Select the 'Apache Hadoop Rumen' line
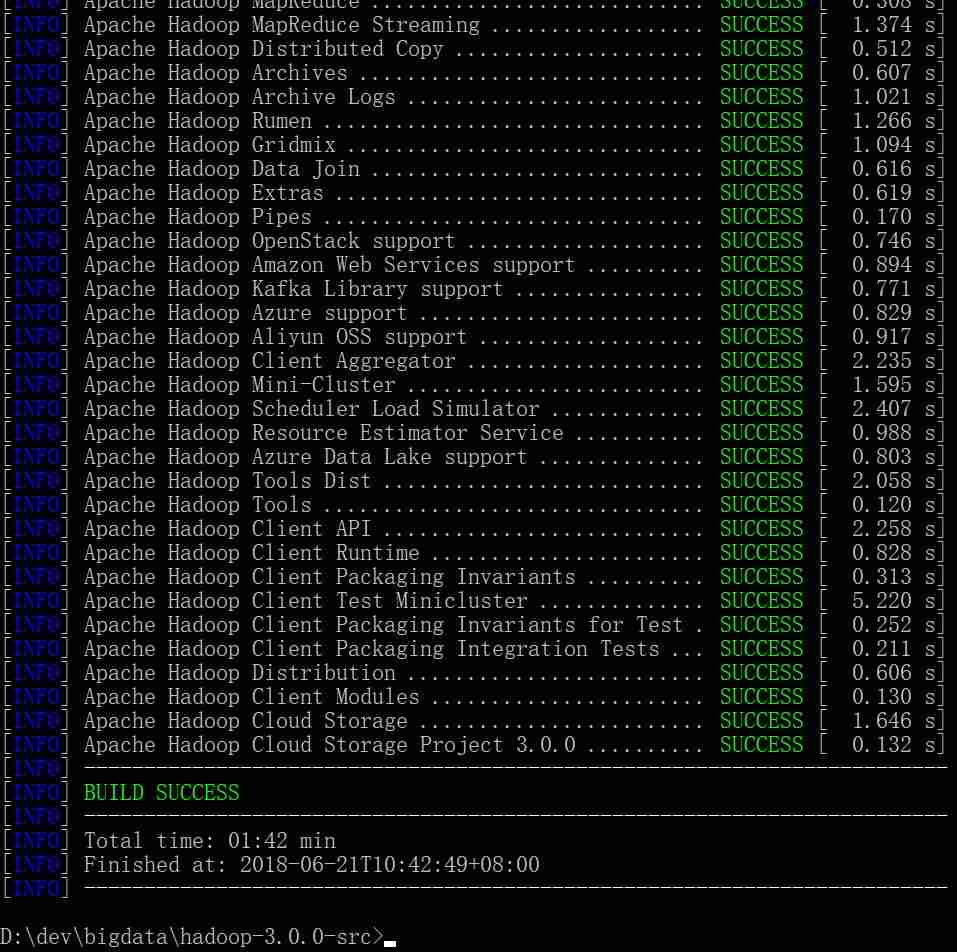 pyautogui.click(x=198, y=121)
